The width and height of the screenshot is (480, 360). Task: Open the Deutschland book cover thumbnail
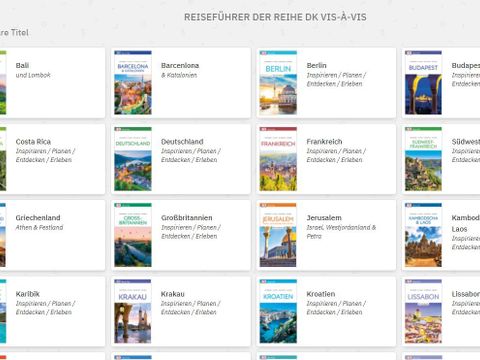133,159
